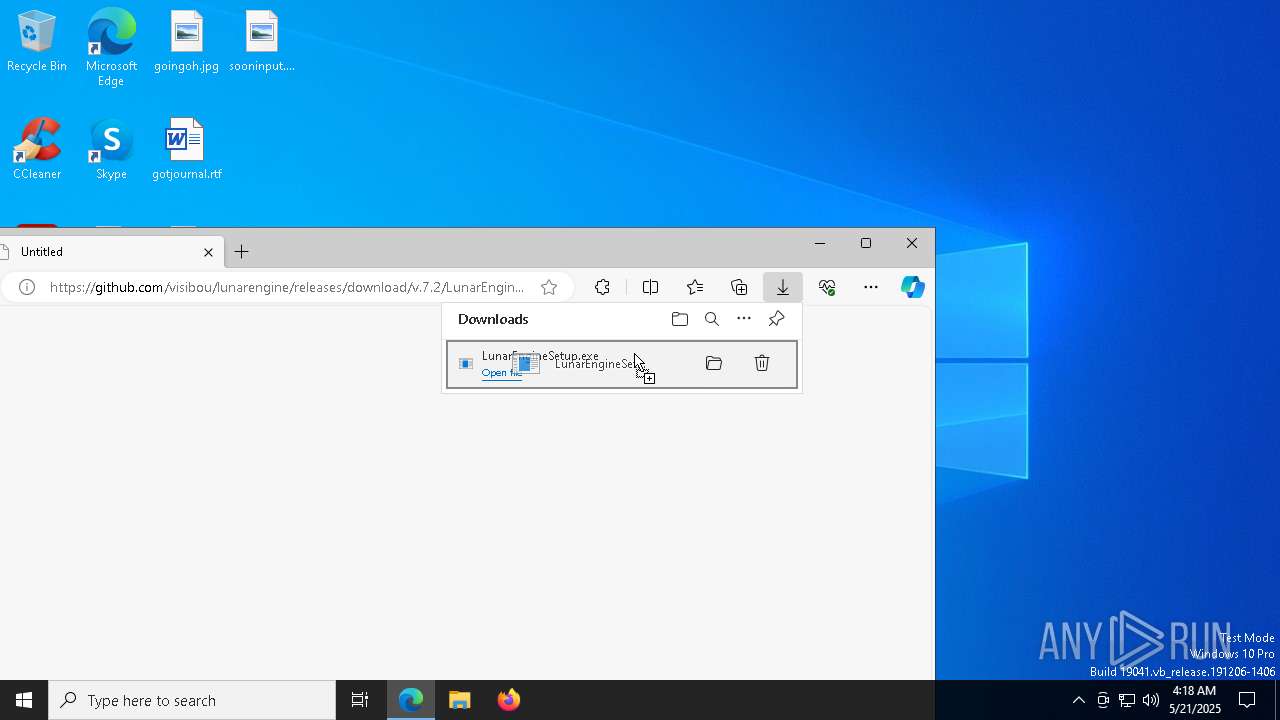Open File Explorer from the taskbar
Image resolution: width=1280 pixels, height=720 pixels.
pos(460,700)
